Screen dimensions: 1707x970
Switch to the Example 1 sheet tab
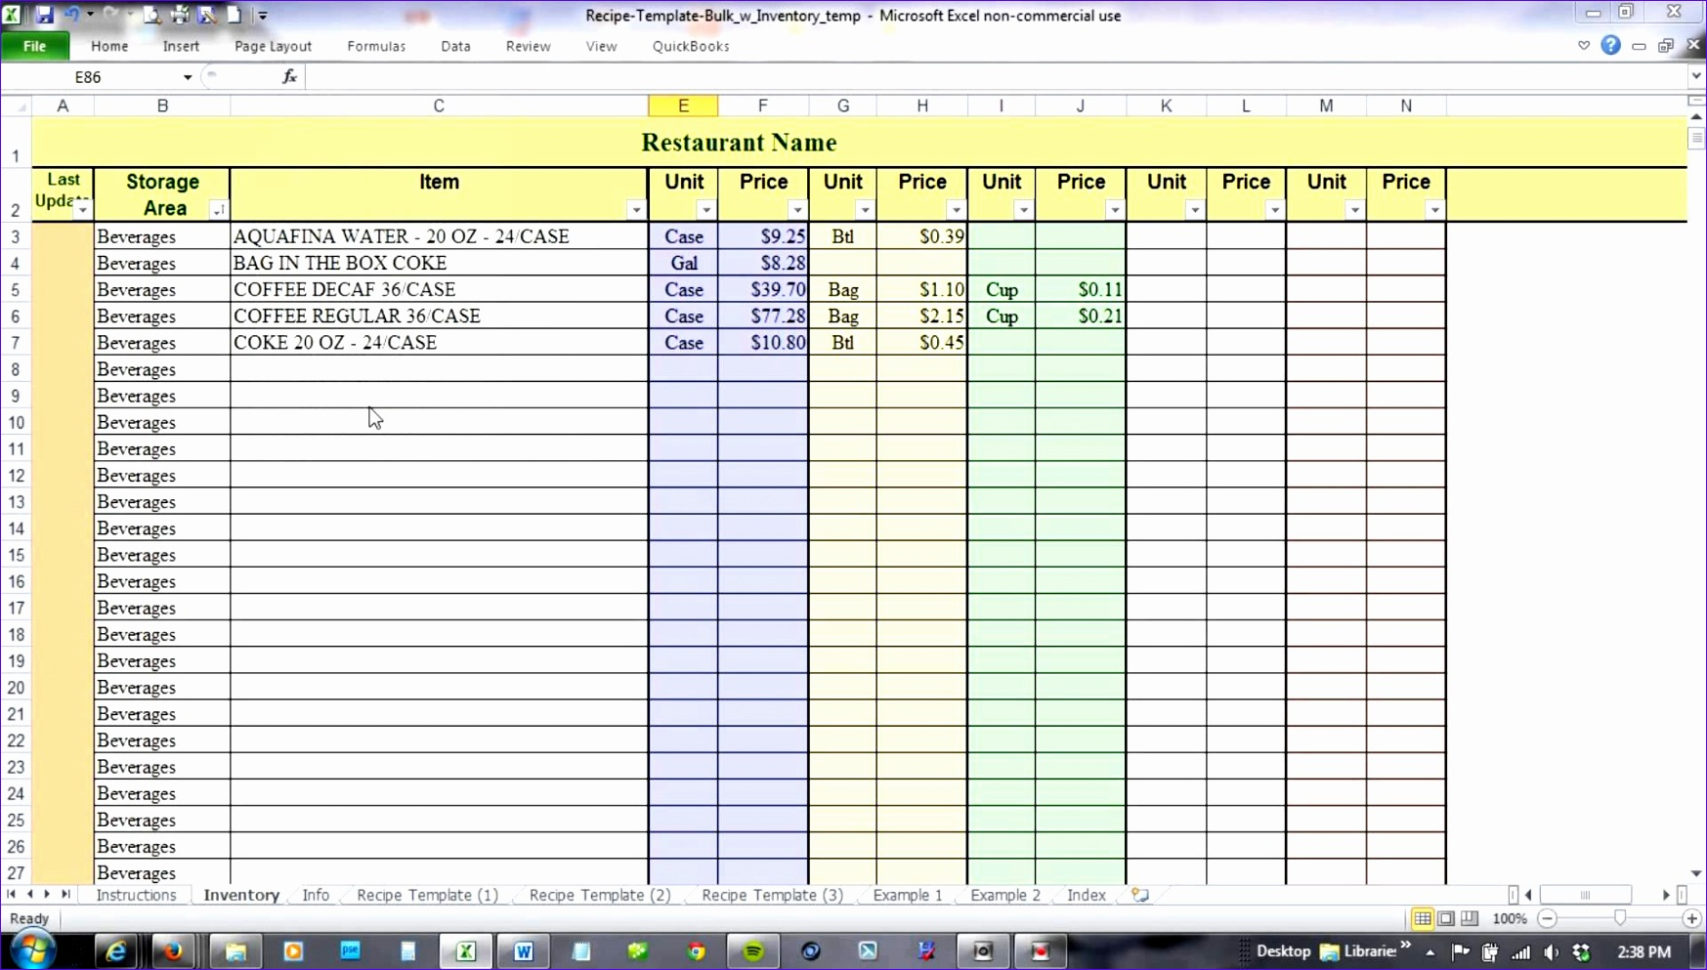click(905, 895)
